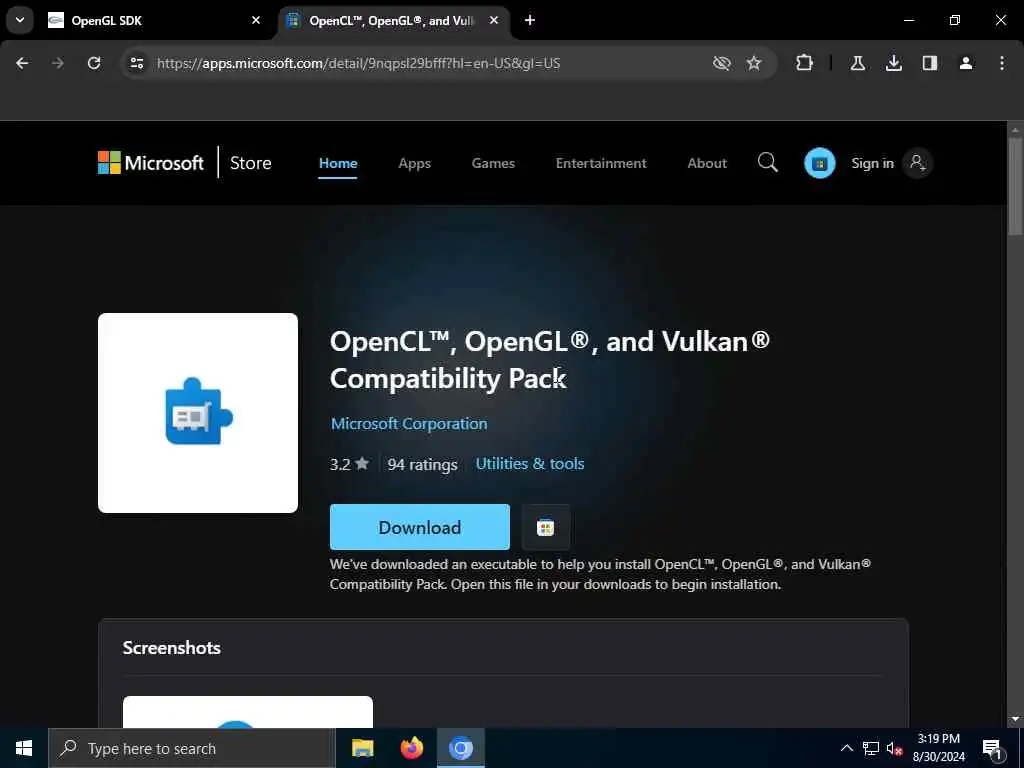Viewport: 1024px width, 768px height.
Task: Show browser downloads
Action: point(894,63)
